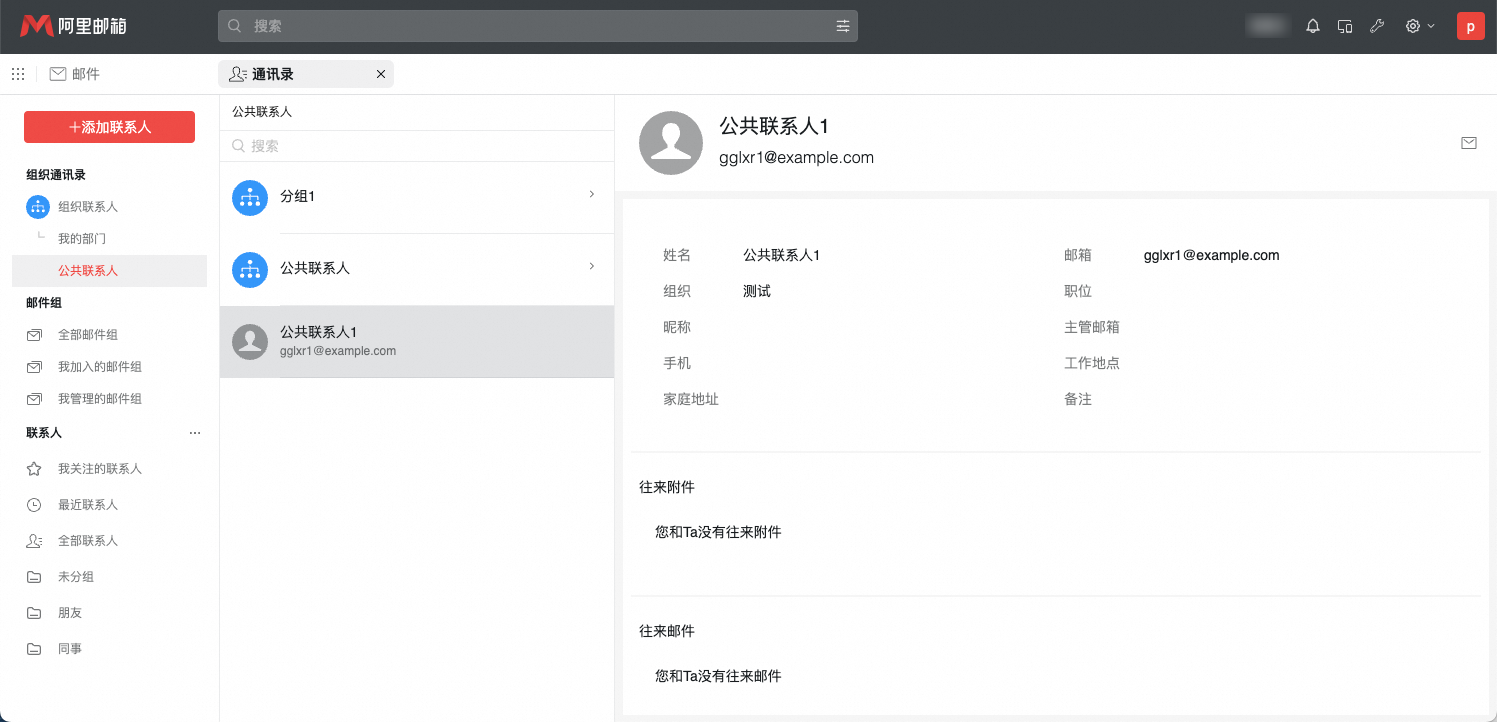Expand the 公共联系人 group chevron

(591, 266)
